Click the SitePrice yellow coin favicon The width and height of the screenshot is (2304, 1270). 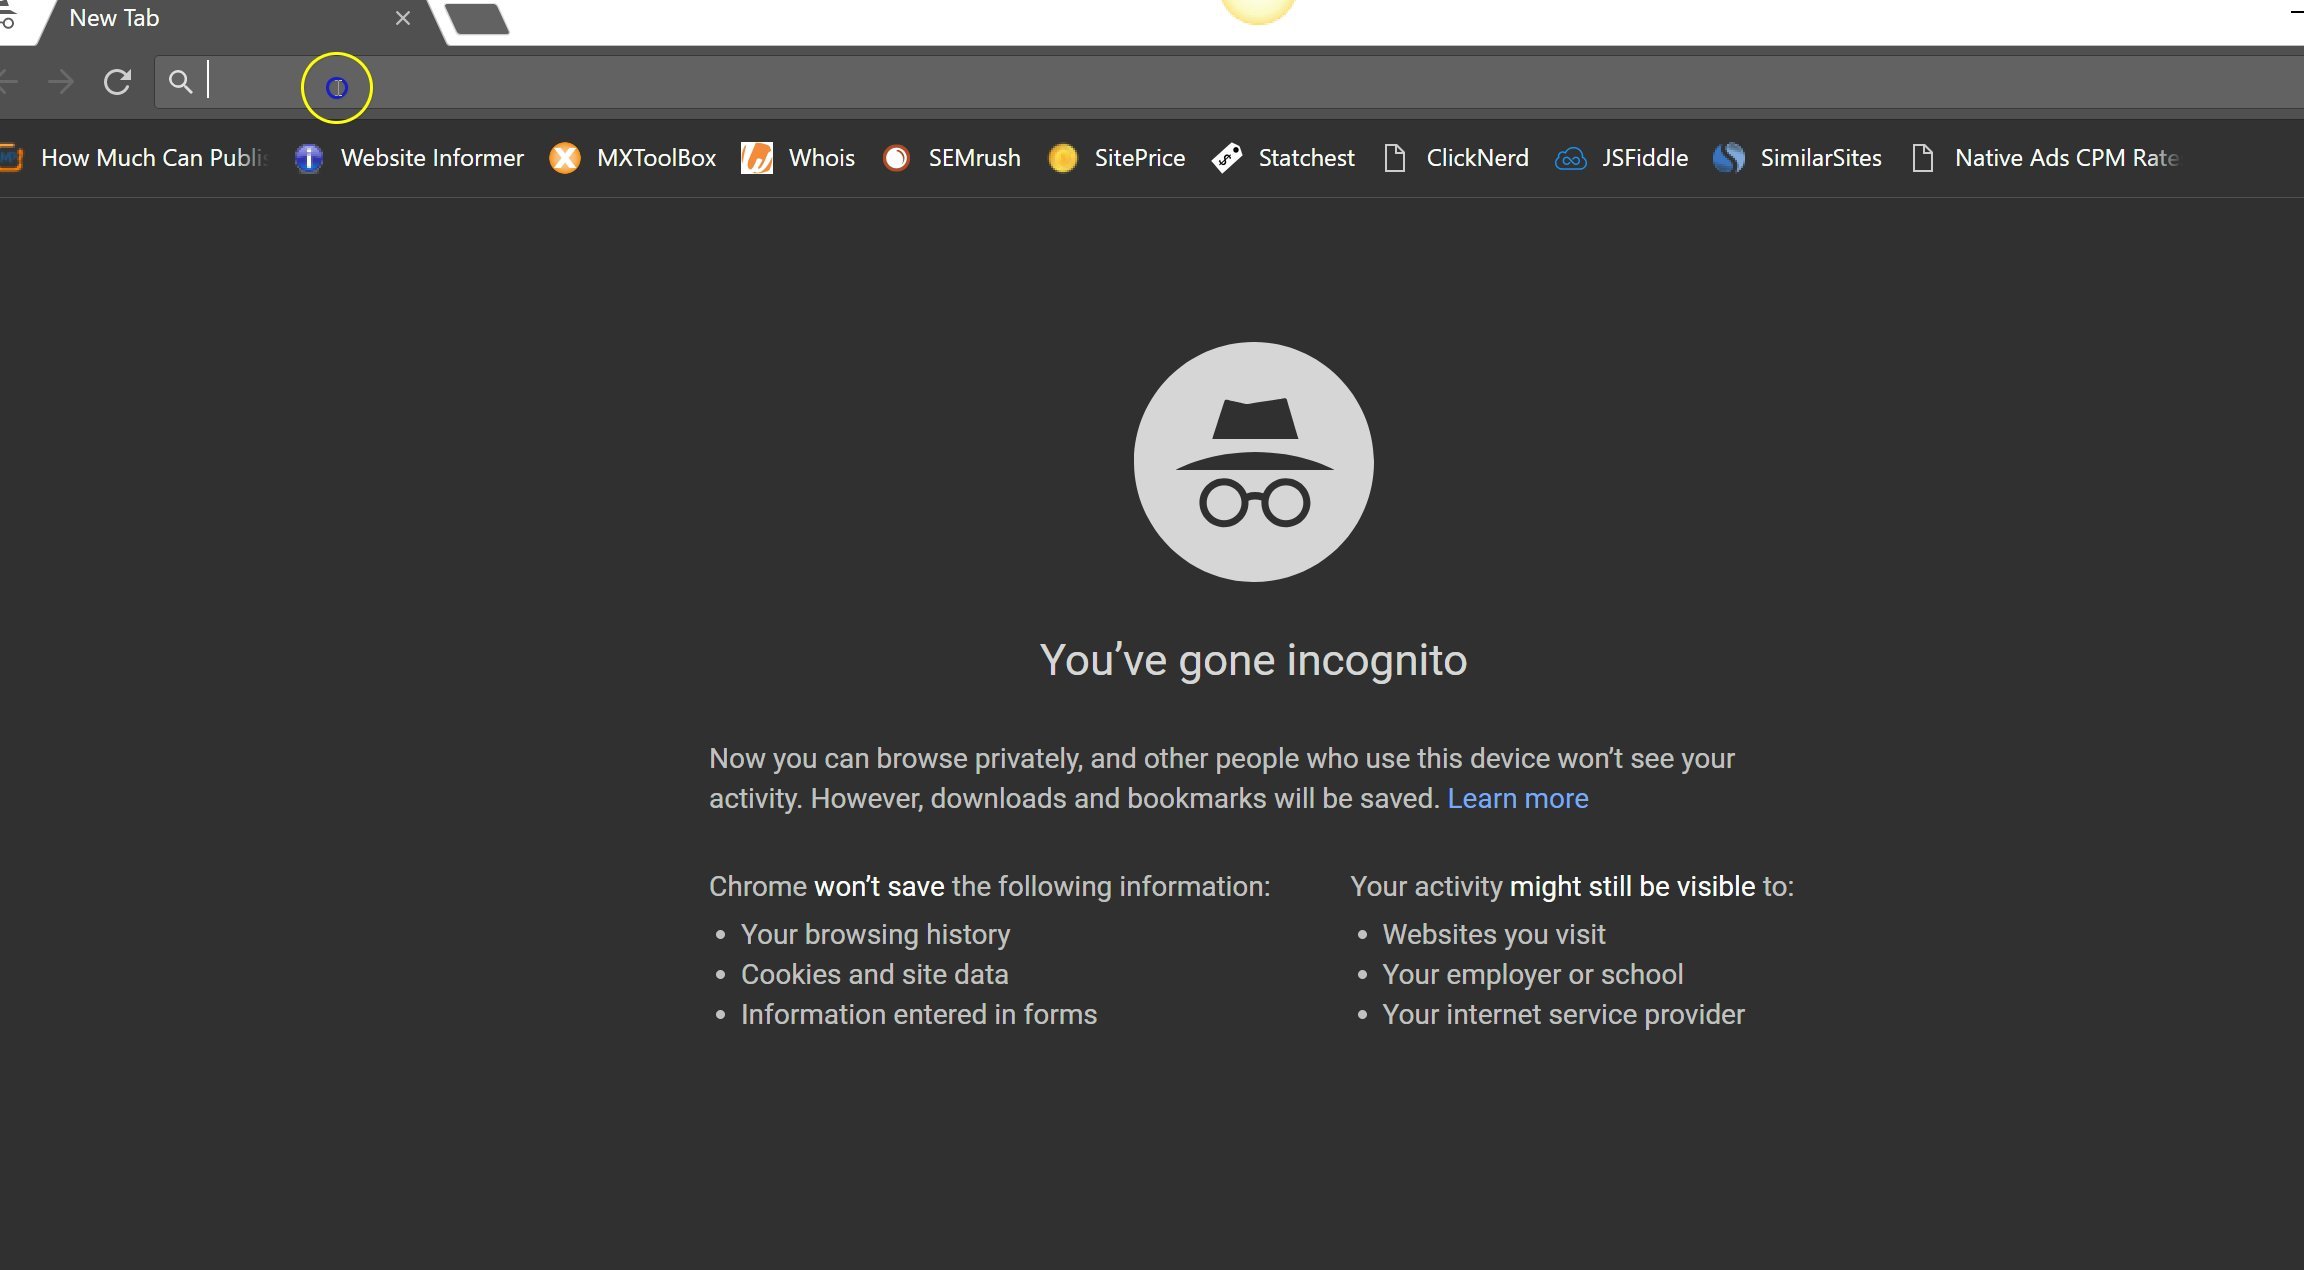tap(1063, 158)
